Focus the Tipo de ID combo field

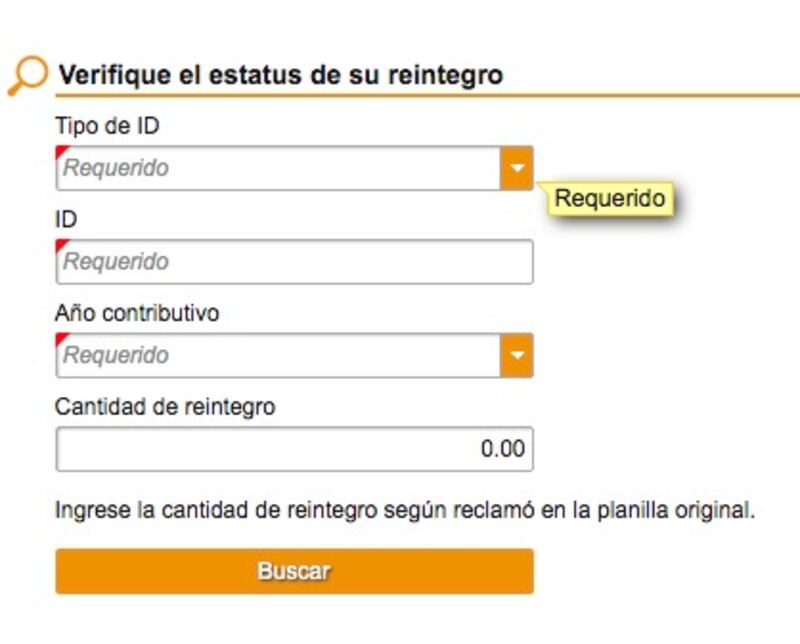point(278,168)
